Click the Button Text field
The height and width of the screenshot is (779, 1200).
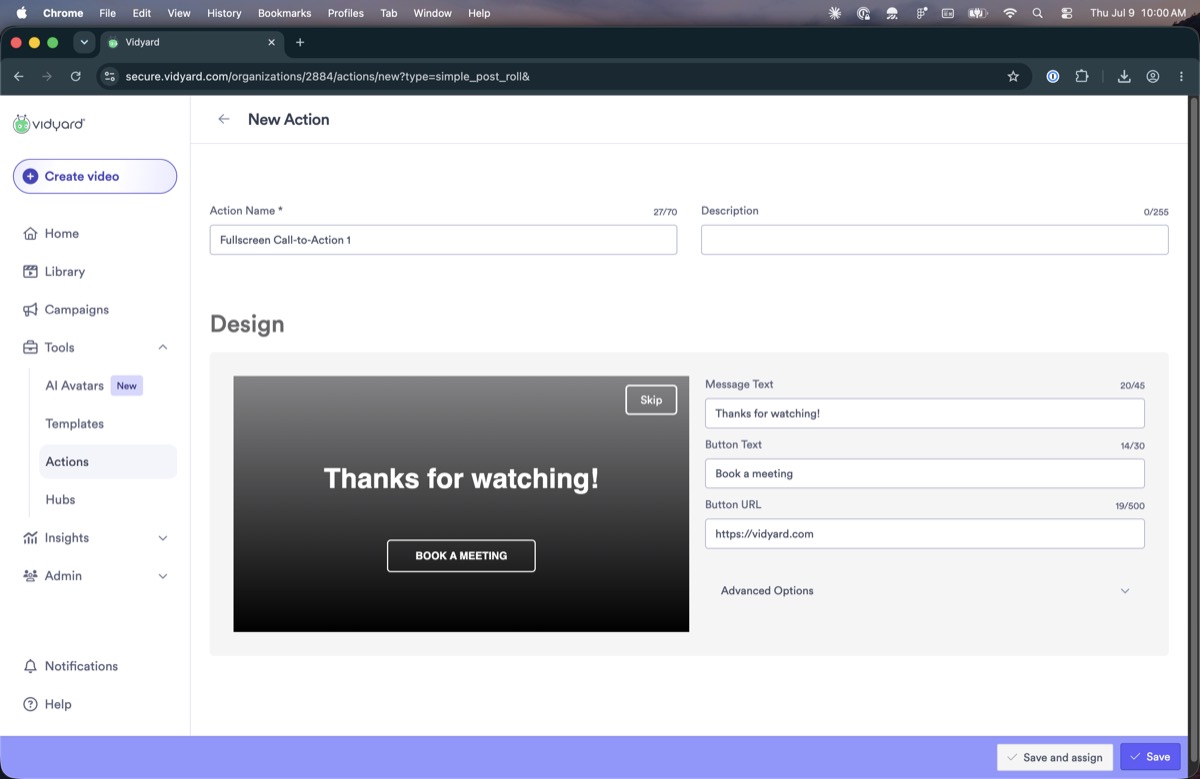pyautogui.click(x=925, y=473)
